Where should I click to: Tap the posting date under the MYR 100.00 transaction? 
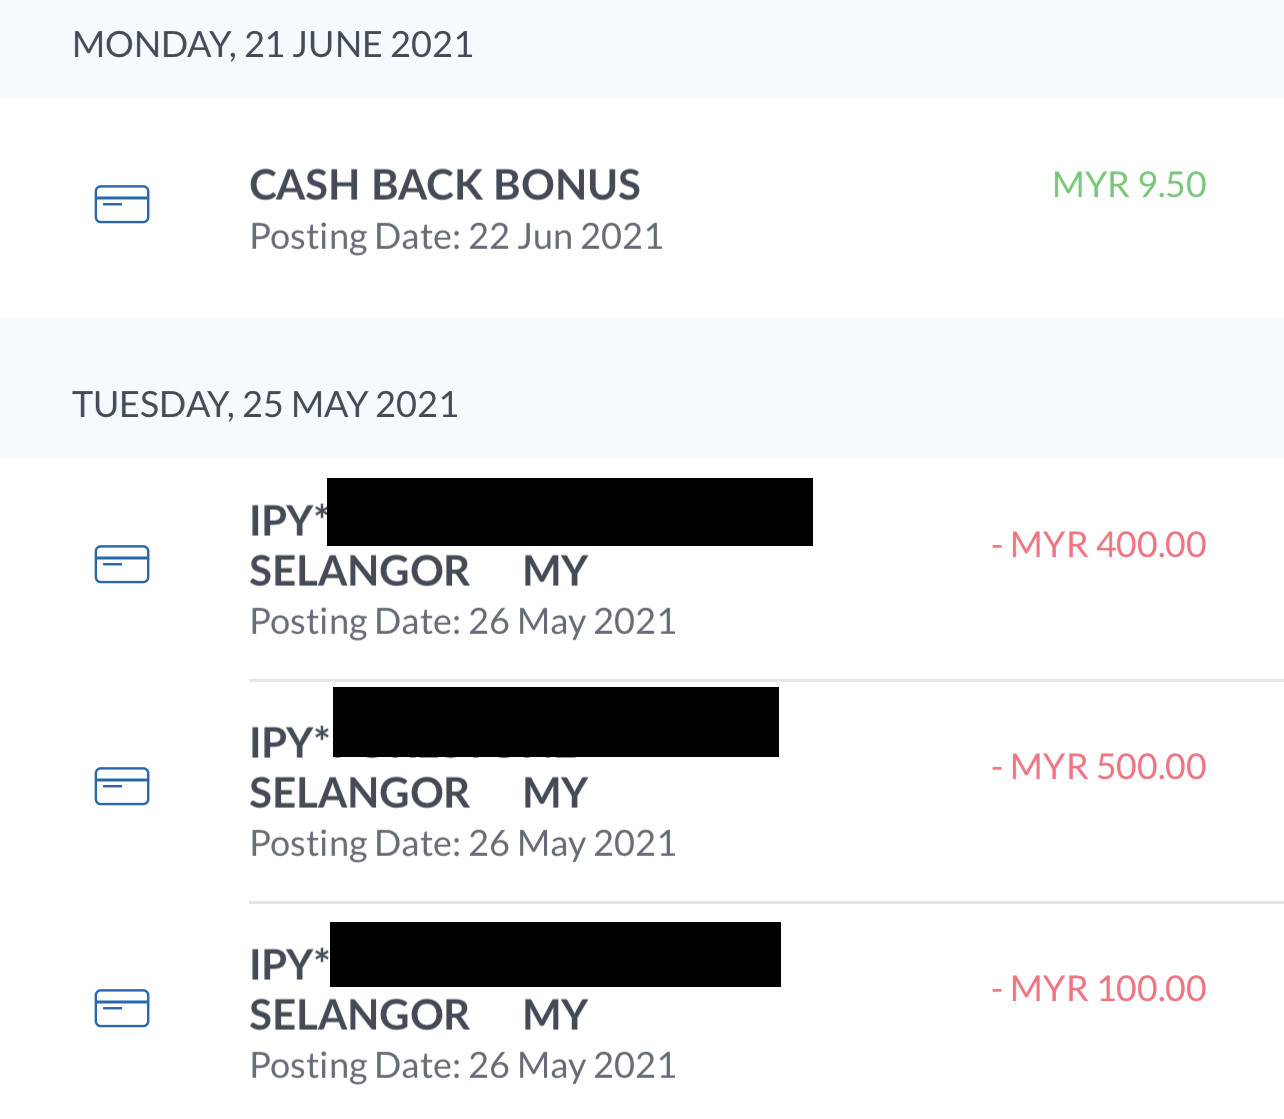(463, 1066)
